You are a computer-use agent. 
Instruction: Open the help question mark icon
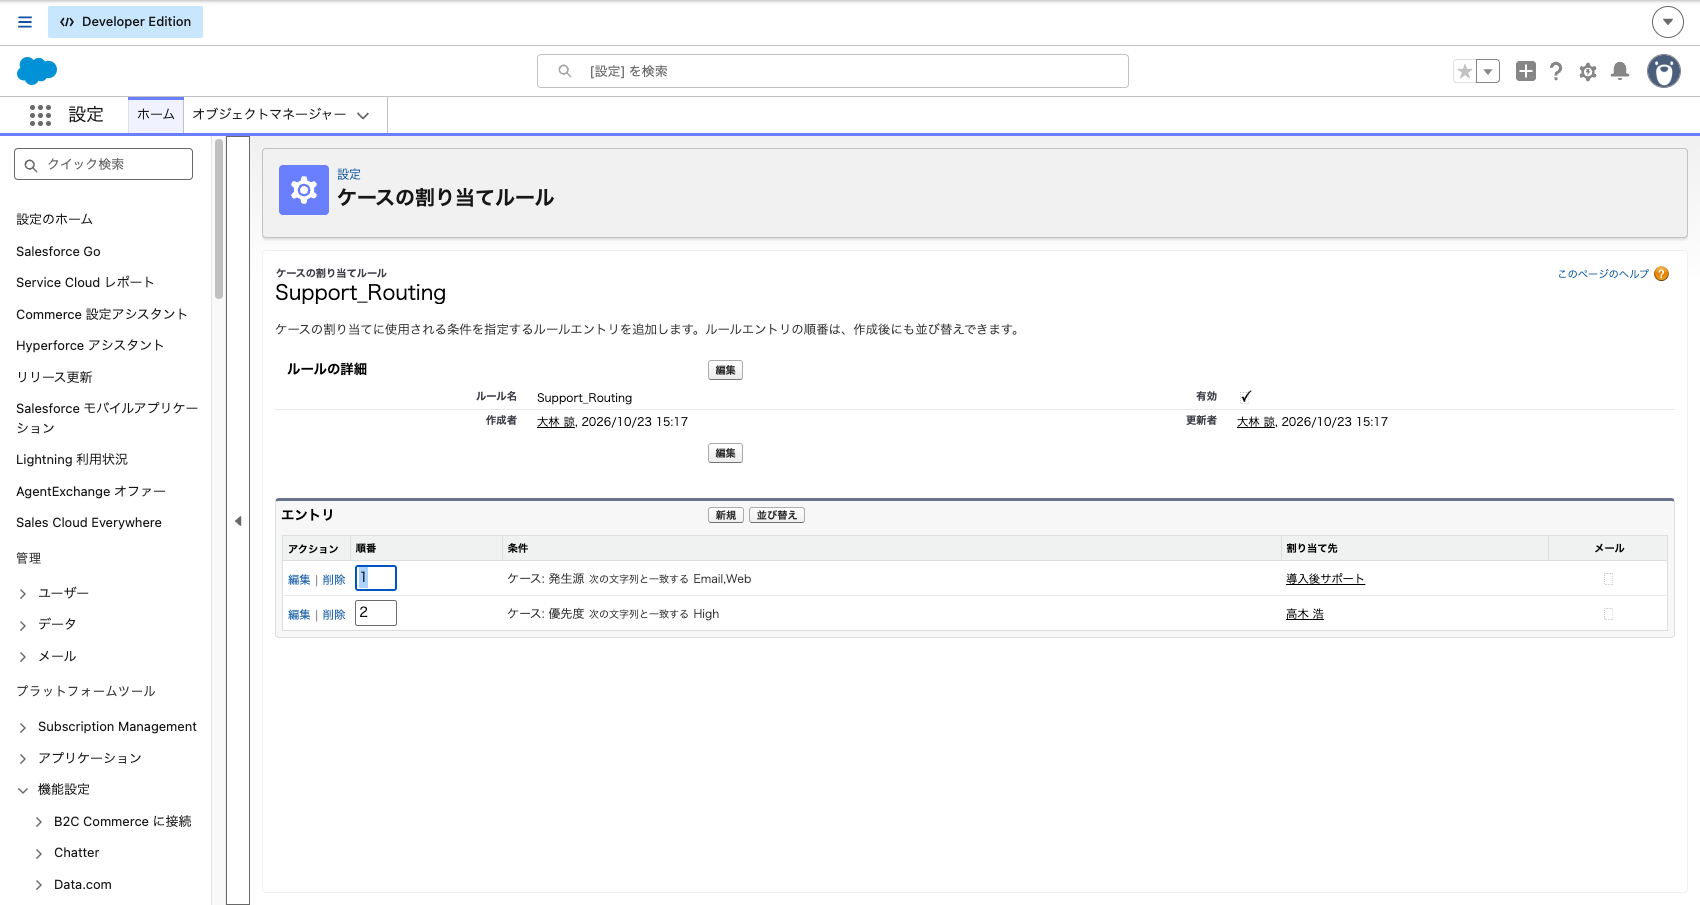coord(1556,71)
